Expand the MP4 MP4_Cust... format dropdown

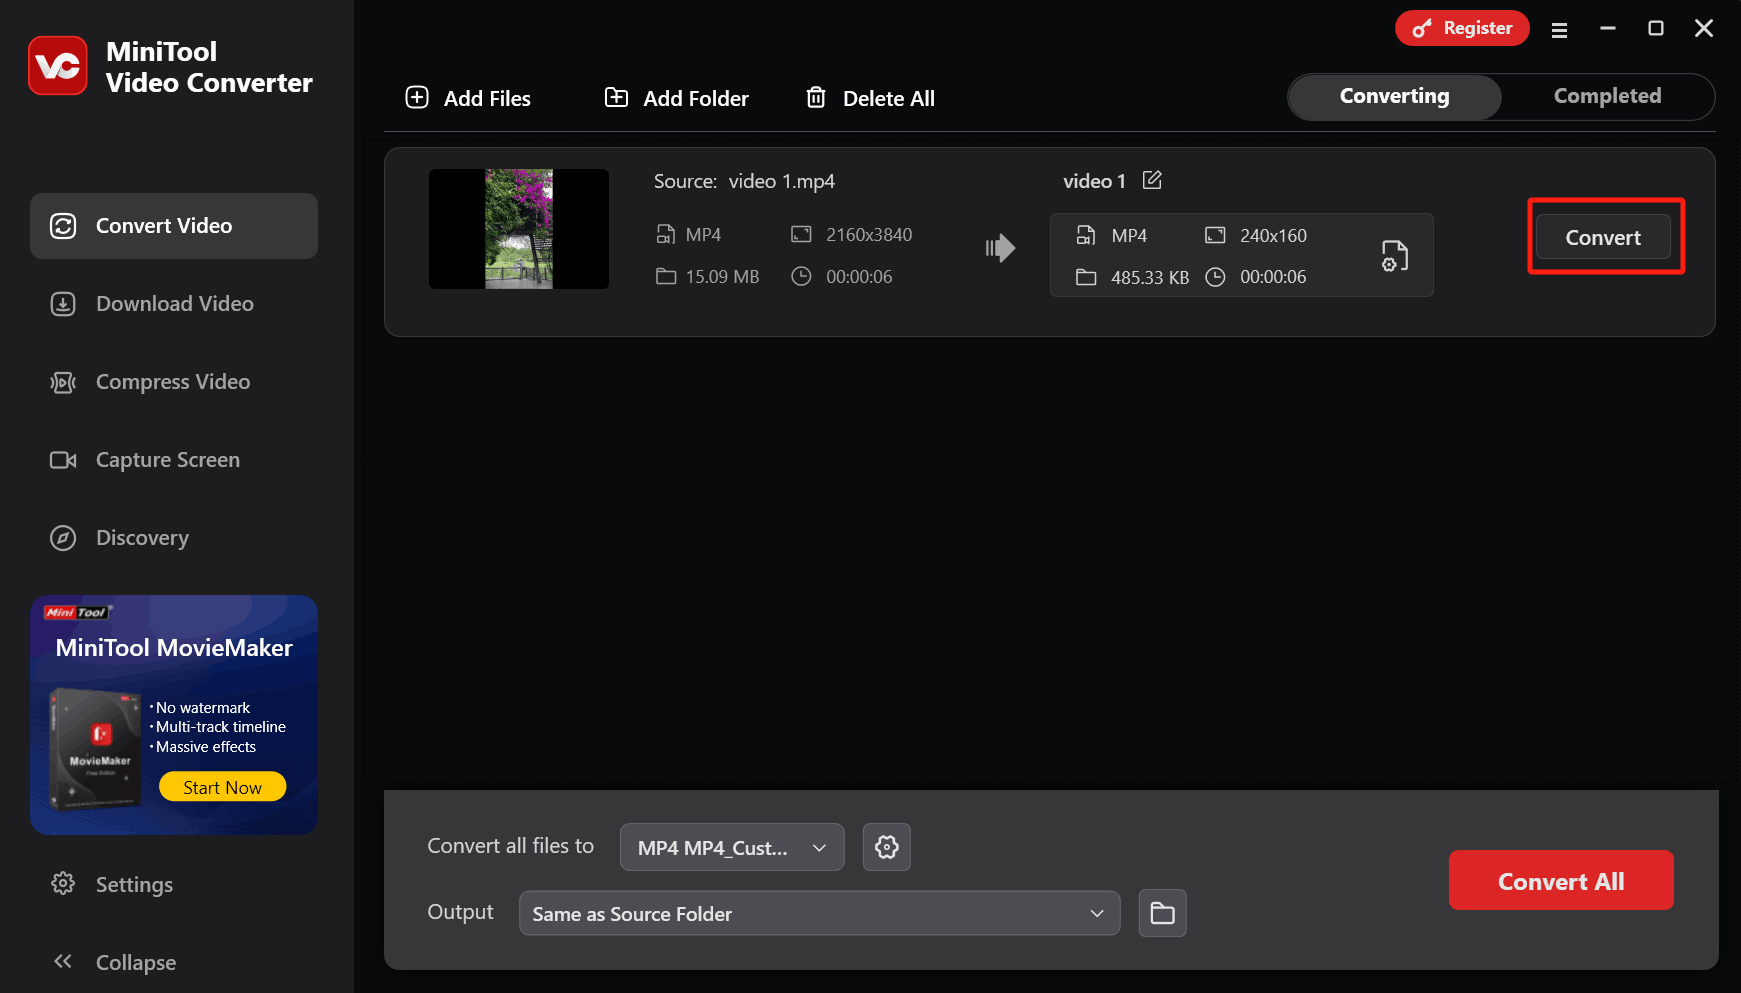[732, 847]
